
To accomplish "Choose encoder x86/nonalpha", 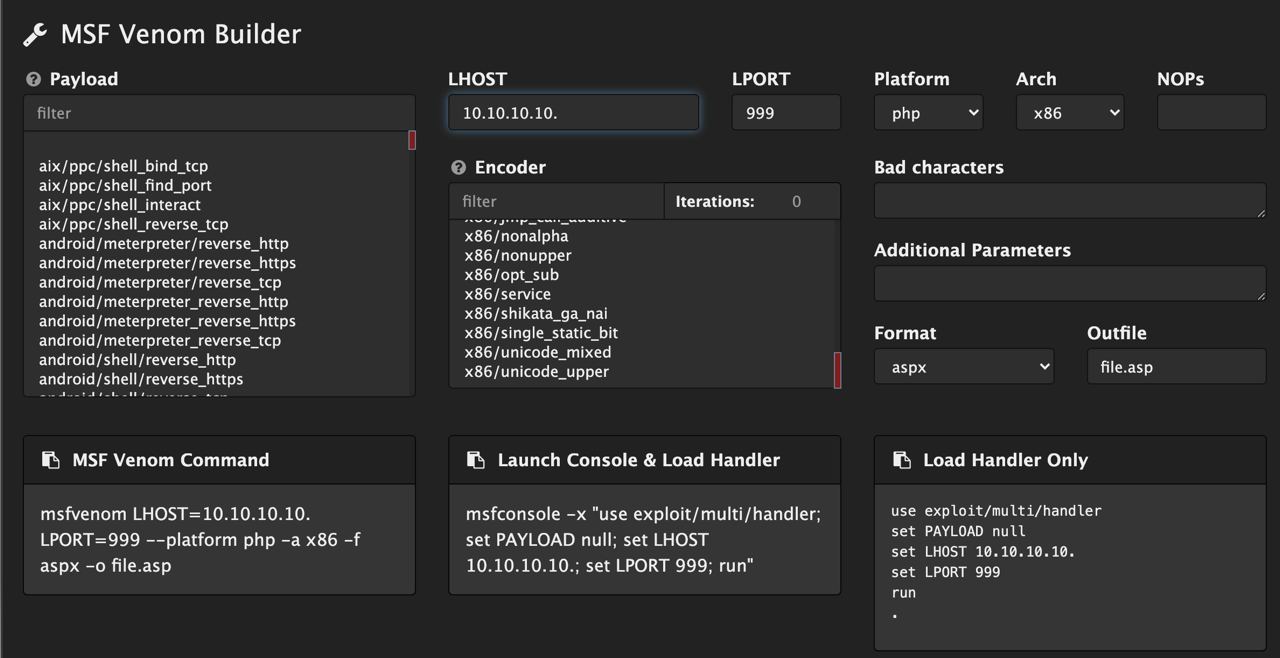I will click(516, 236).
